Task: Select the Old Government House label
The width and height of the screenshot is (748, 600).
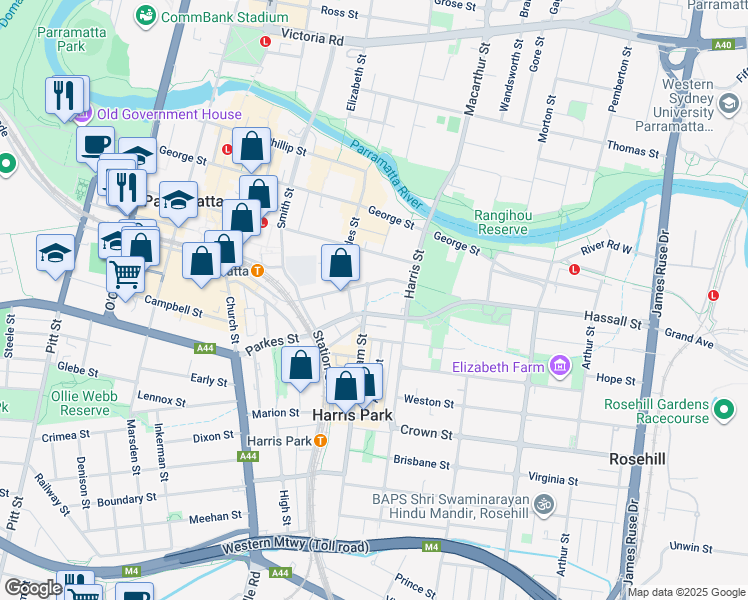Action: pyautogui.click(x=169, y=114)
